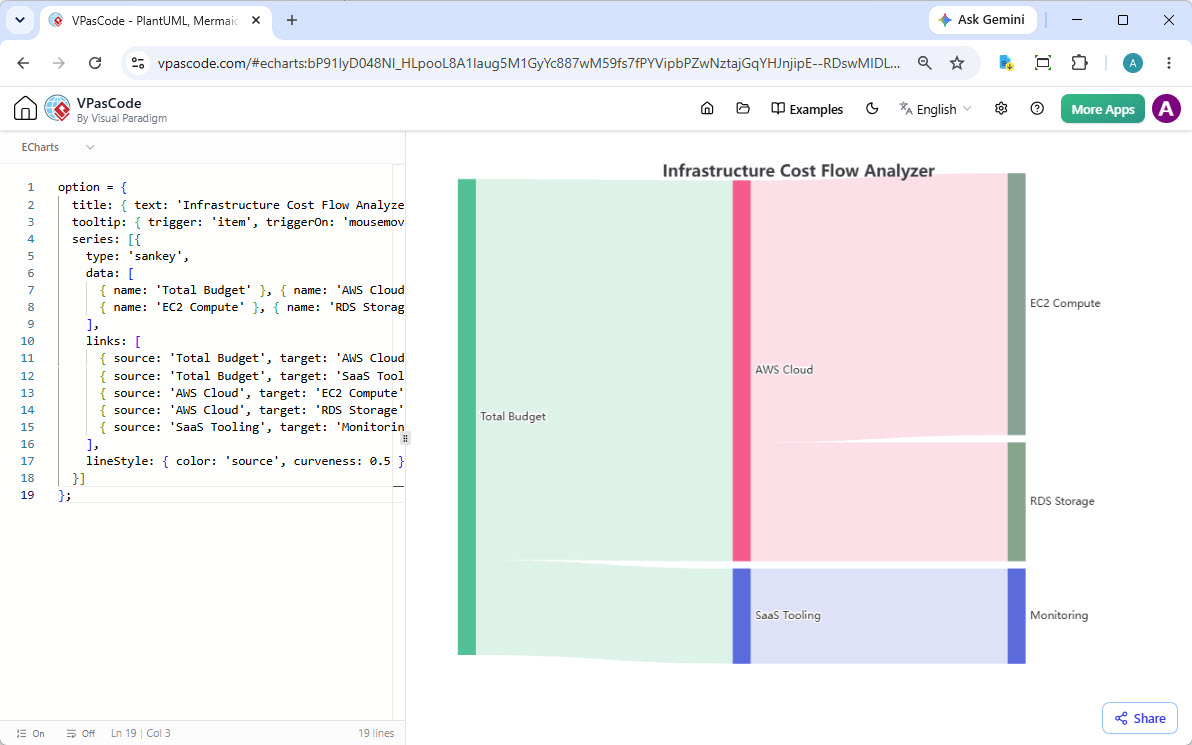
Task: Click the Monitoring node bar
Action: pyautogui.click(x=1016, y=616)
